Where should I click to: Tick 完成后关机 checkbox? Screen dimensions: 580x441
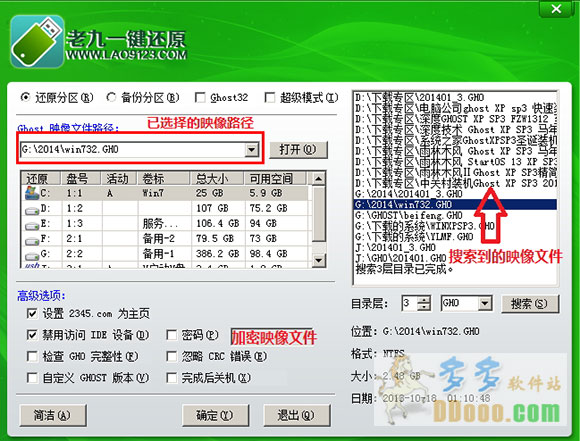[x=171, y=378]
